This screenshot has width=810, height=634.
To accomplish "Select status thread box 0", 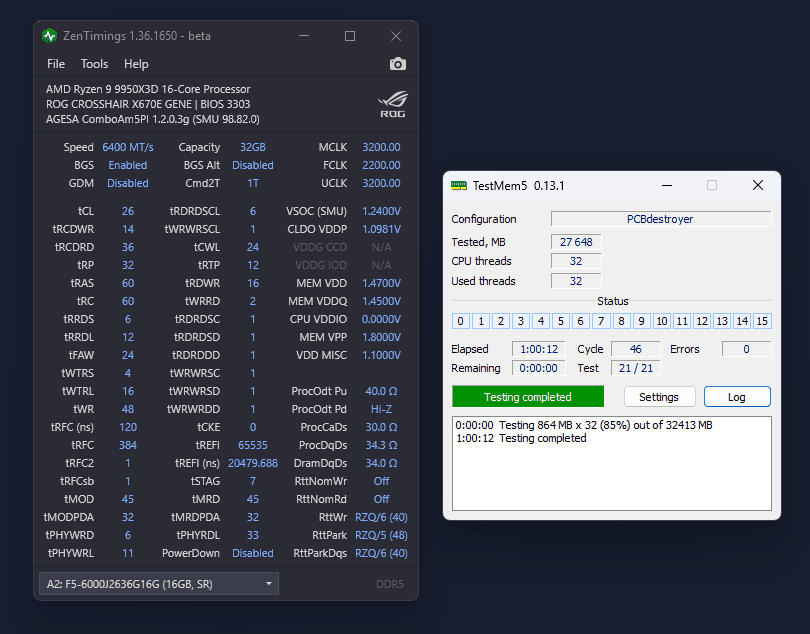I will pos(460,321).
